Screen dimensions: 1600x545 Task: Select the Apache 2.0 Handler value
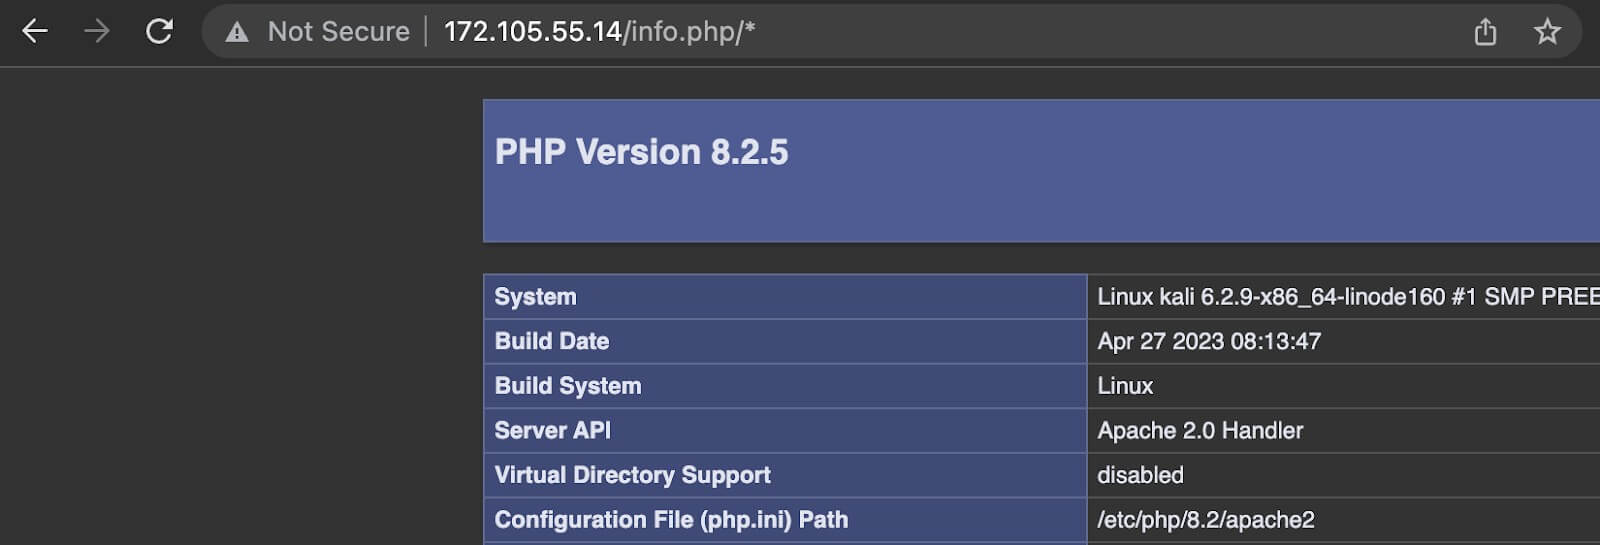click(x=1200, y=430)
